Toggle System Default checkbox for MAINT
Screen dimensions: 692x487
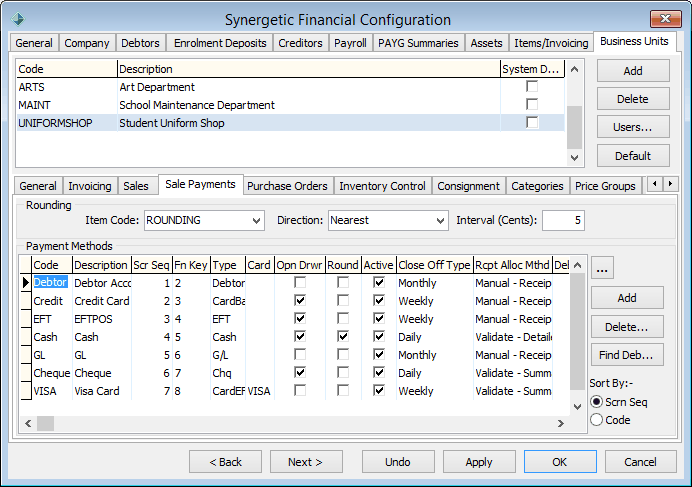click(x=532, y=105)
